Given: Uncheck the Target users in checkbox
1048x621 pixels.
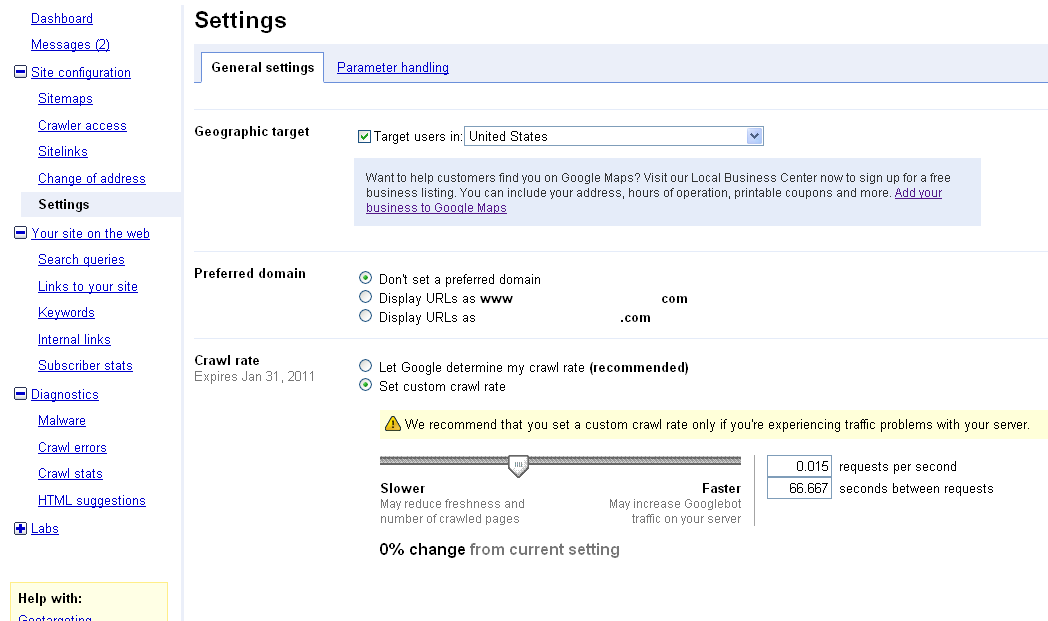Looking at the screenshot, I should click(x=364, y=136).
